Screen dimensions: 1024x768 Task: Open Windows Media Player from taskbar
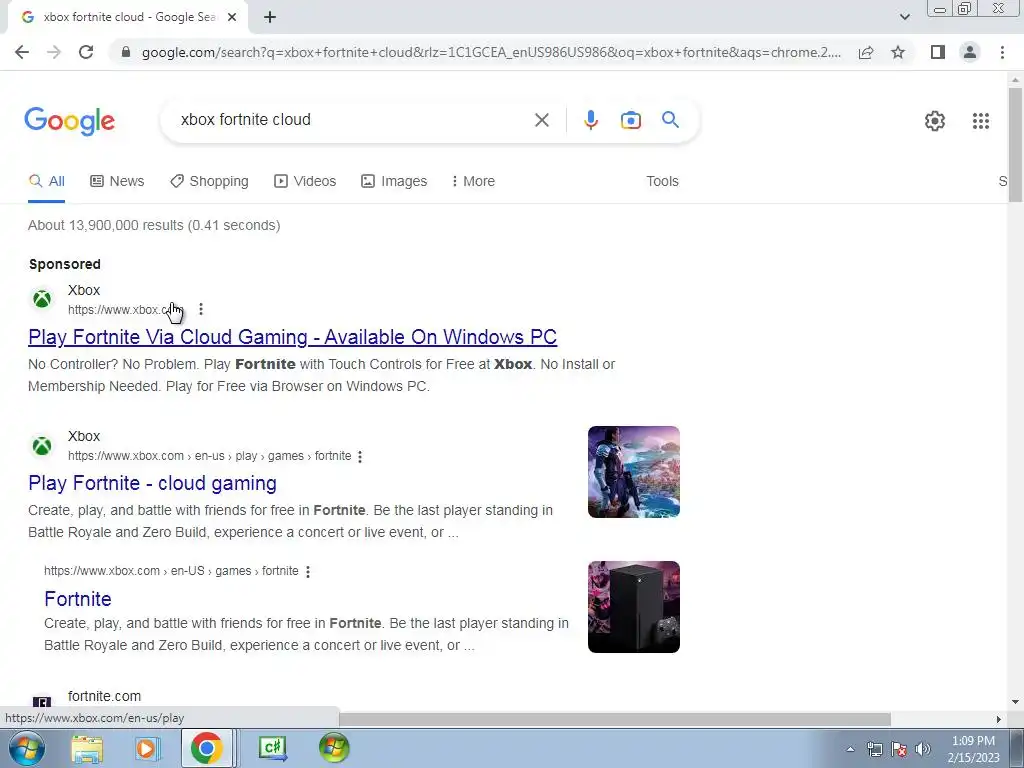coord(146,748)
